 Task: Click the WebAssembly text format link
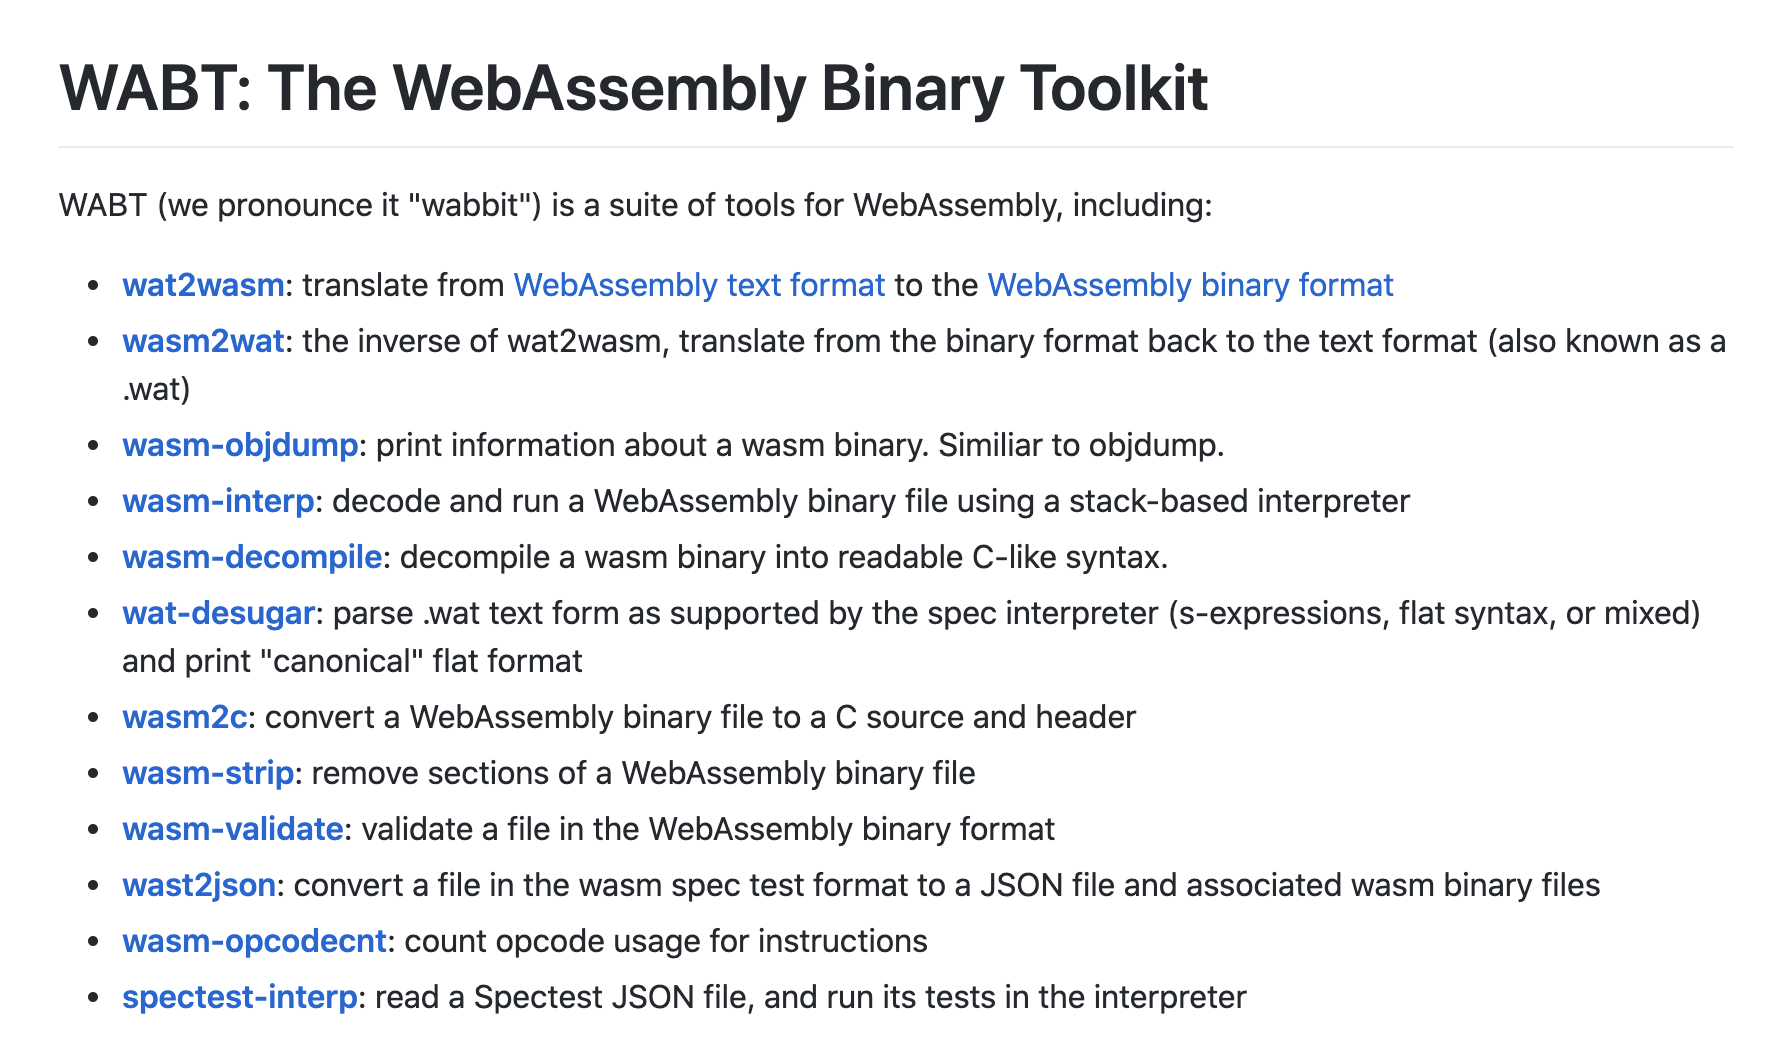point(699,285)
